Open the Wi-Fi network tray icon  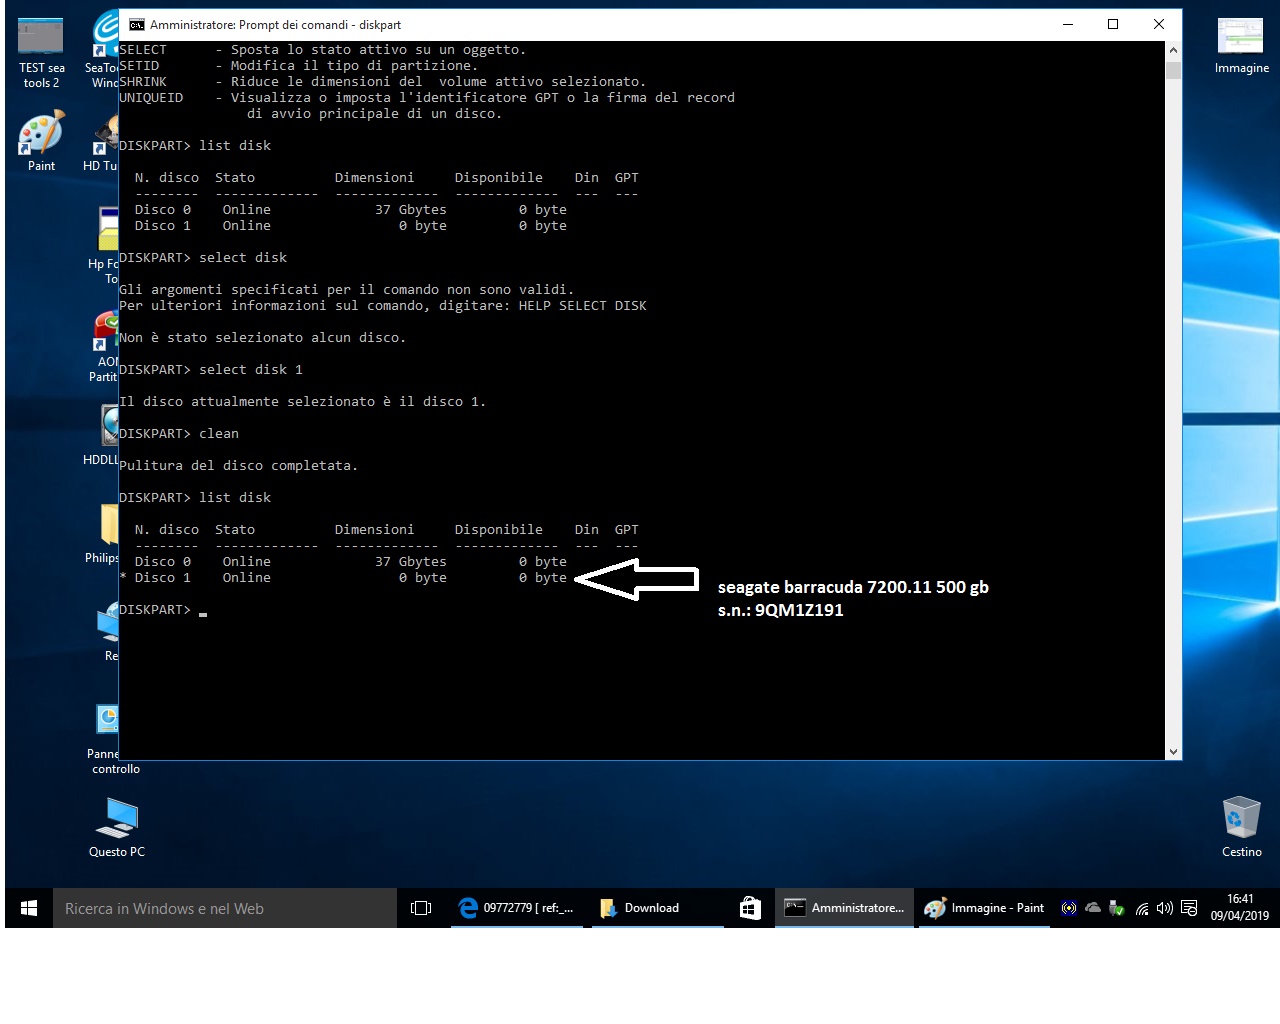point(1142,908)
